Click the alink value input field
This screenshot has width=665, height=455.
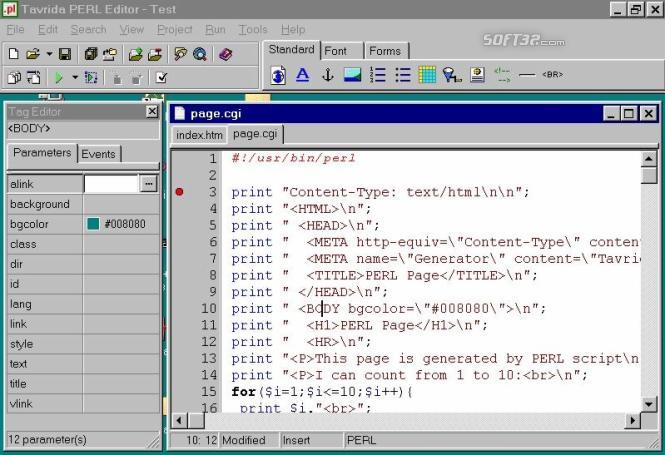point(112,184)
